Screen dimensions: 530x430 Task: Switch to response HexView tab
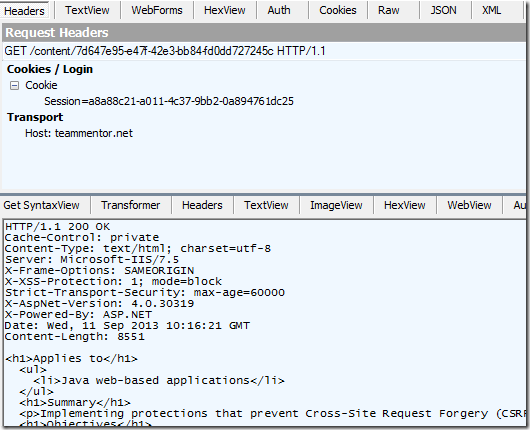click(x=404, y=205)
